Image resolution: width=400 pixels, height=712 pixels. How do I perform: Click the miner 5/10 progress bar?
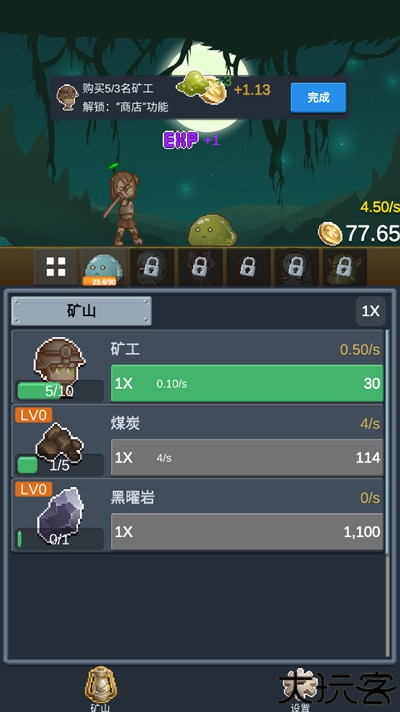59,391
